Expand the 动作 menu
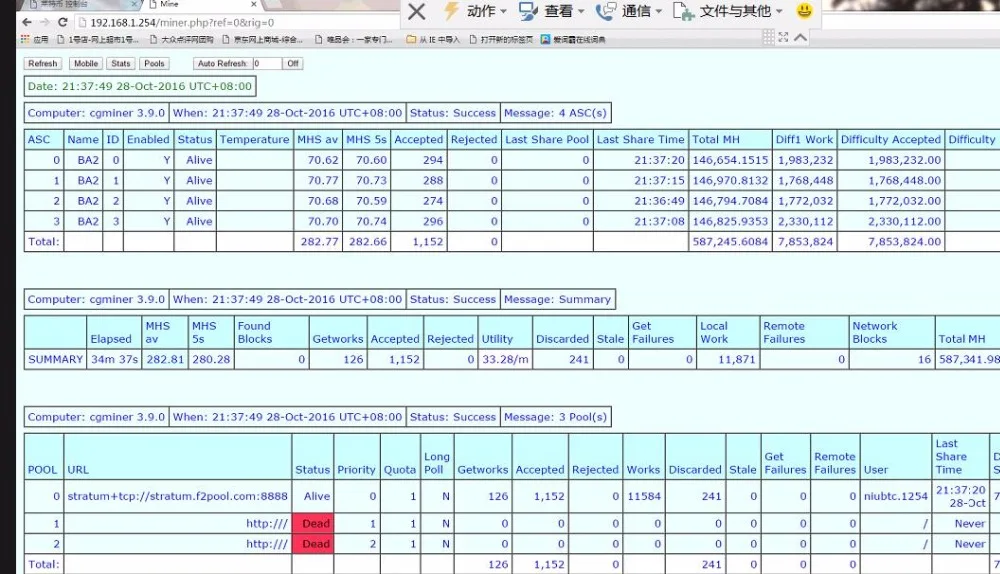Screen dimensions: 1000x574 pyautogui.click(x=475, y=11)
